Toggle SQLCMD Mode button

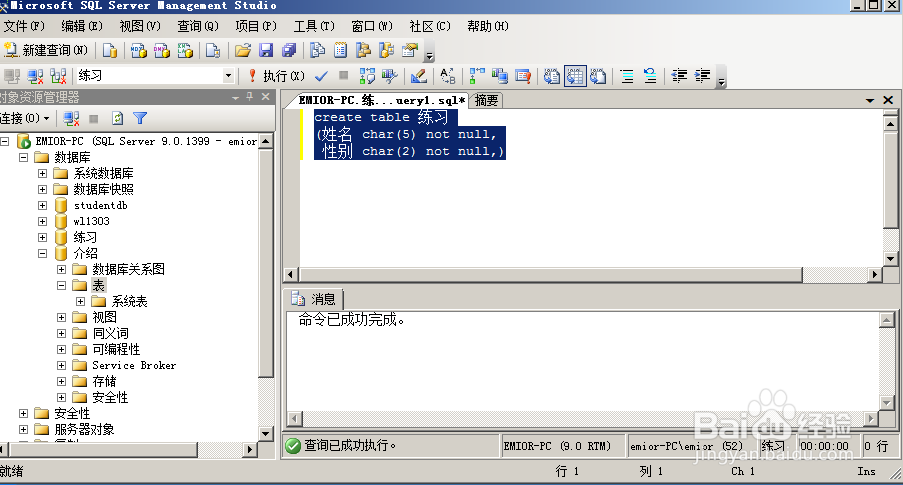523,76
